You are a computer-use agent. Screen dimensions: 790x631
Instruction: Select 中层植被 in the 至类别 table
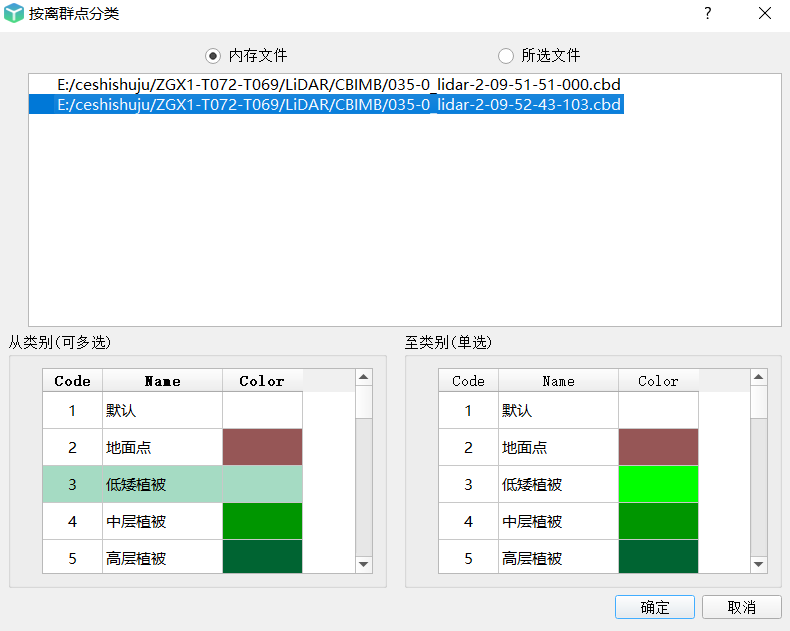pos(558,521)
